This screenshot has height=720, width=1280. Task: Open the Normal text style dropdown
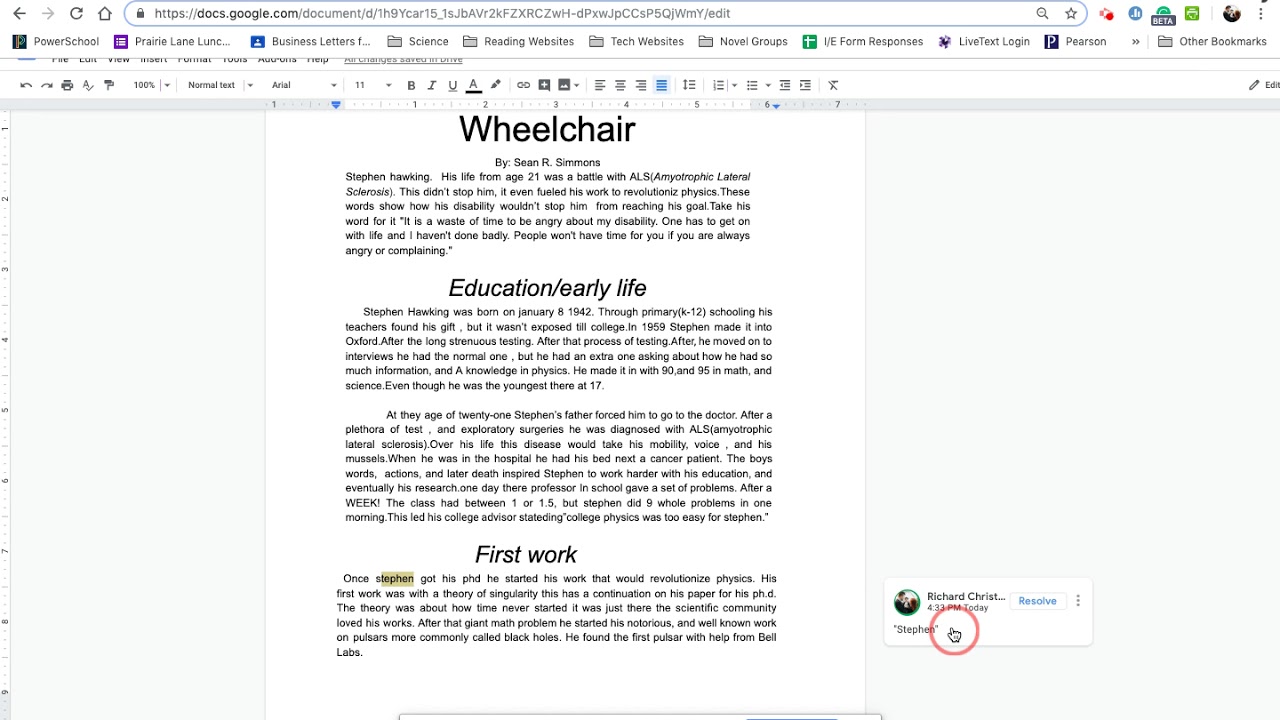coord(220,85)
